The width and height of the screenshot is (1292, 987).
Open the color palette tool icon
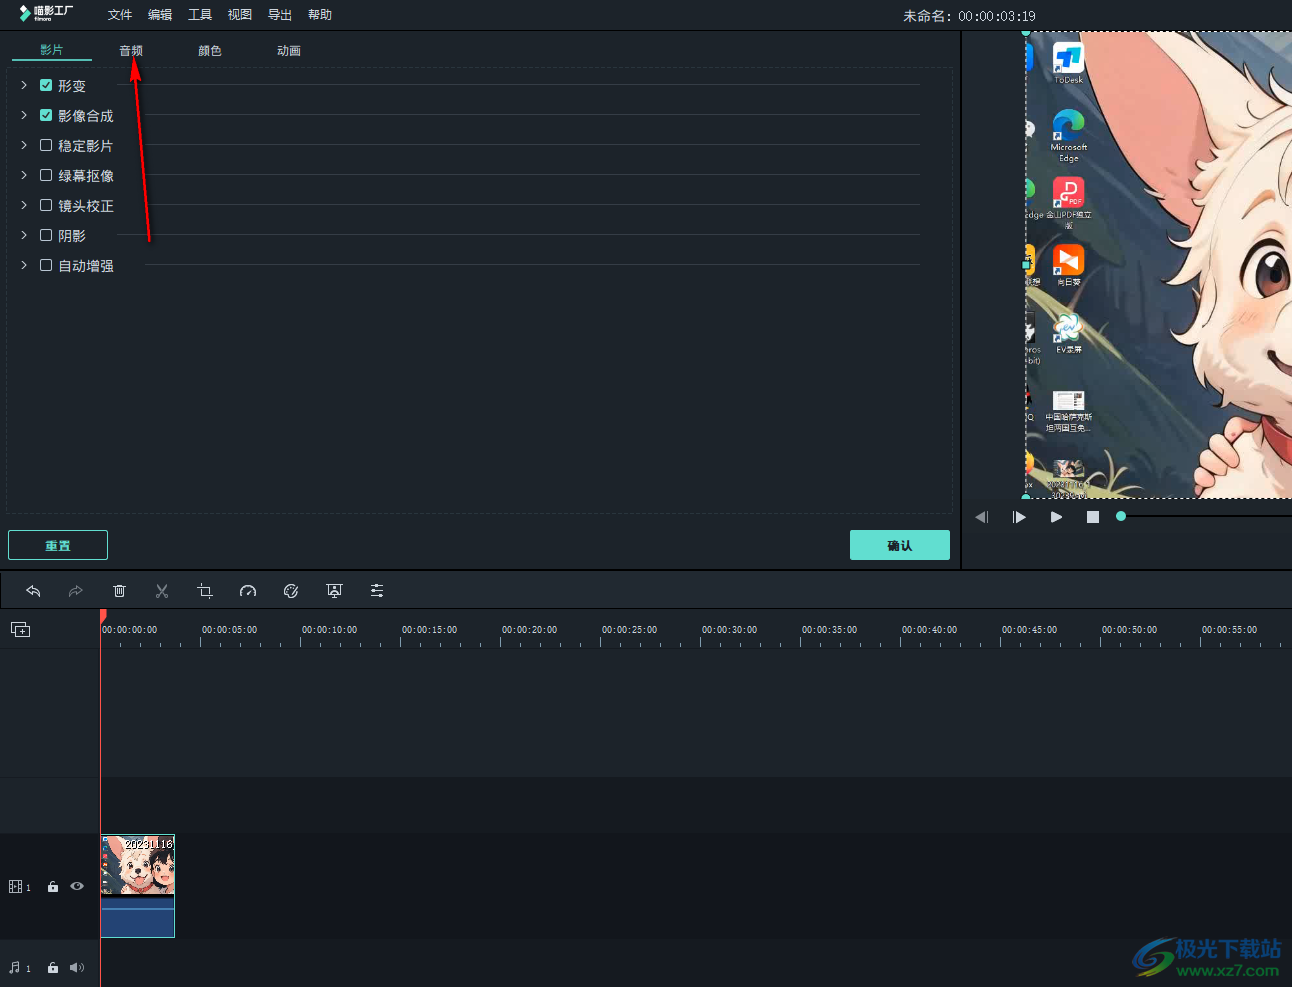point(291,591)
